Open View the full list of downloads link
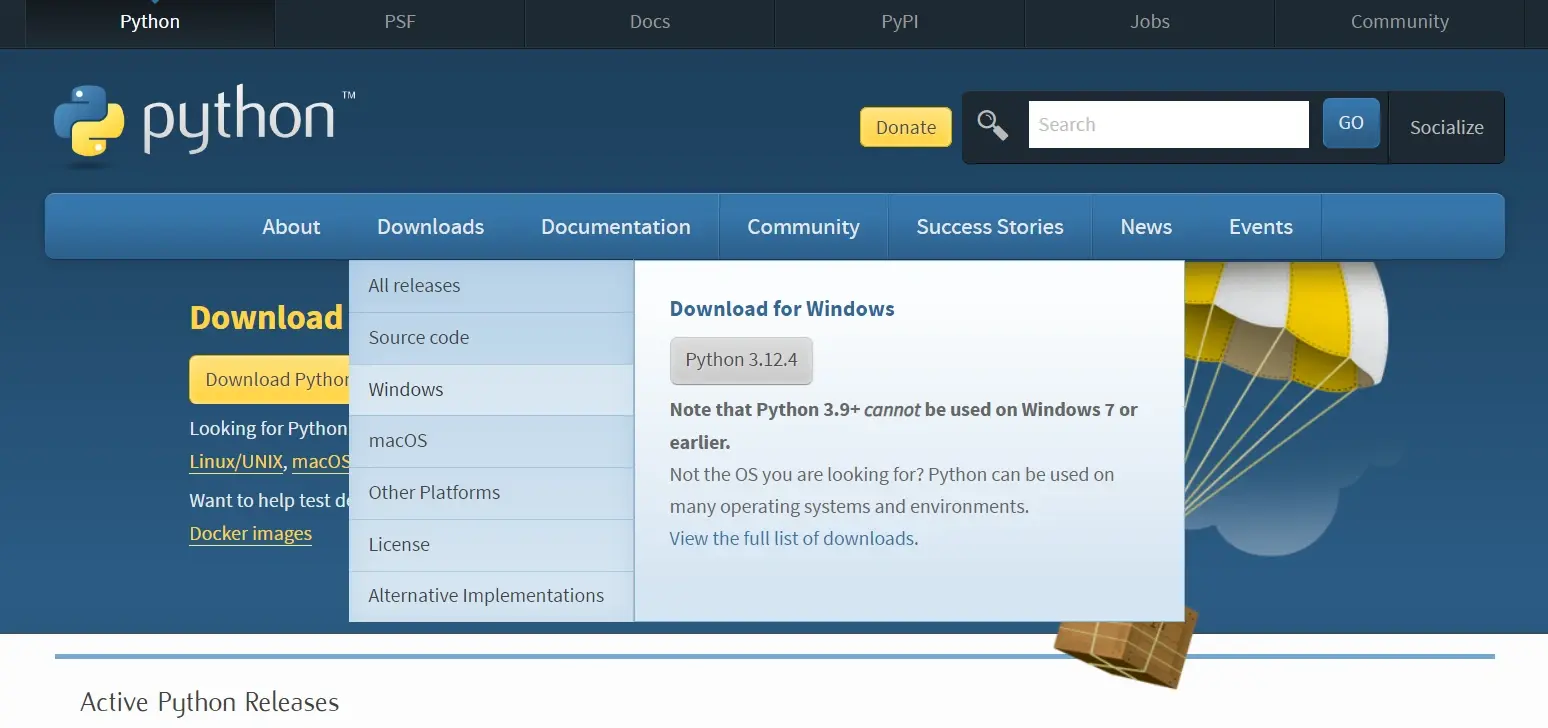Screen dimensions: 1548x728 click(792, 538)
